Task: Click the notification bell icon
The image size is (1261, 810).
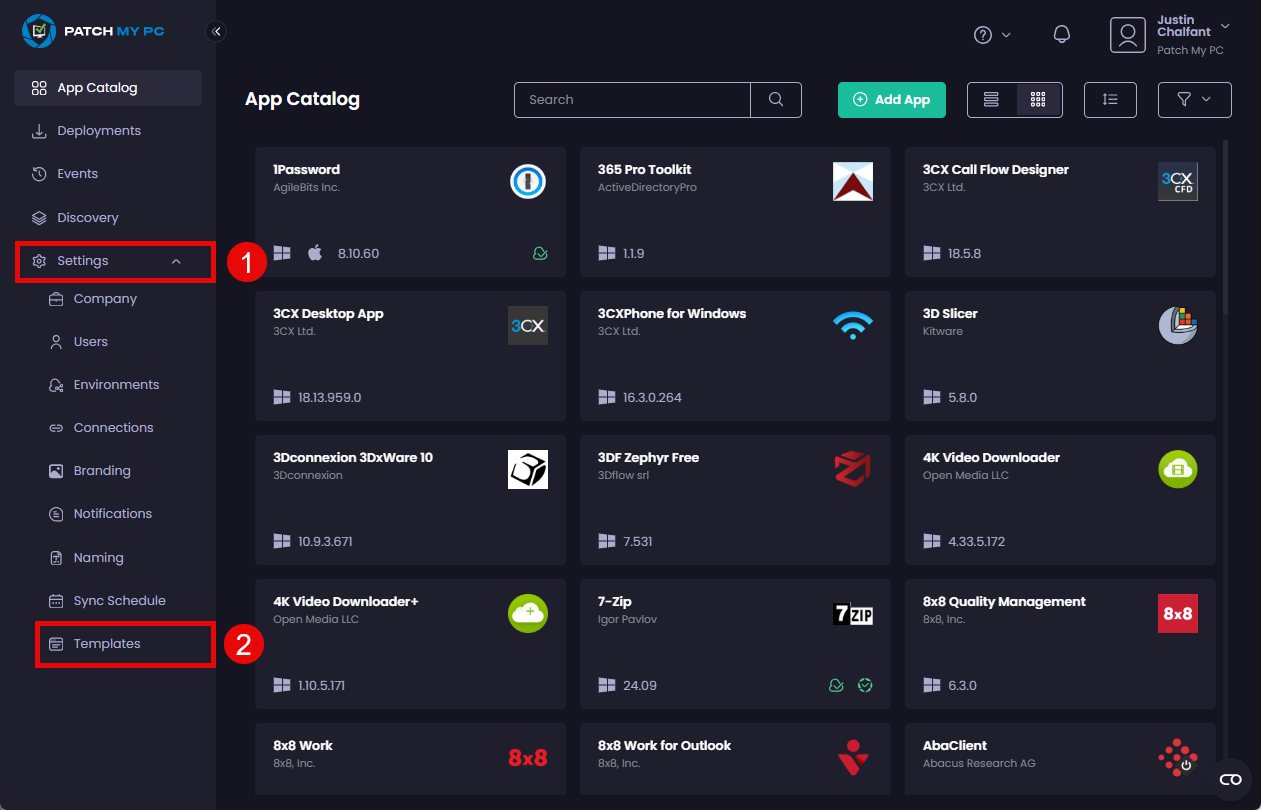Action: pyautogui.click(x=1061, y=34)
